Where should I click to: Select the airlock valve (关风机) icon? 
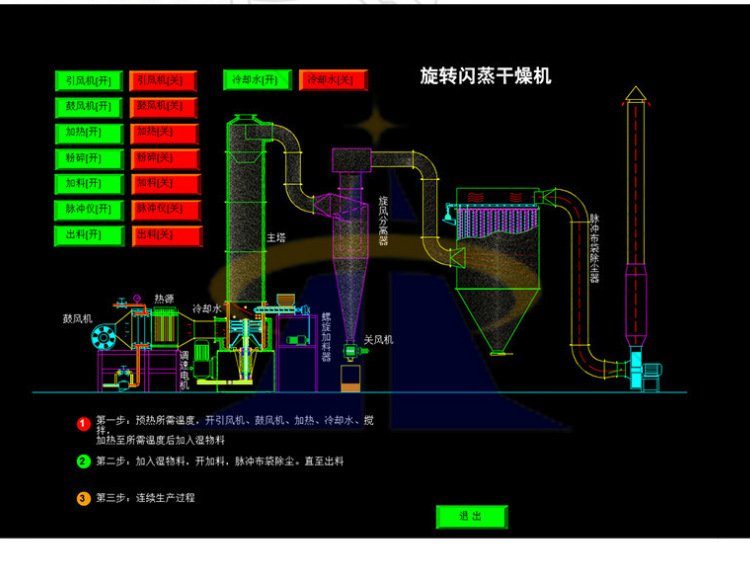[351, 352]
